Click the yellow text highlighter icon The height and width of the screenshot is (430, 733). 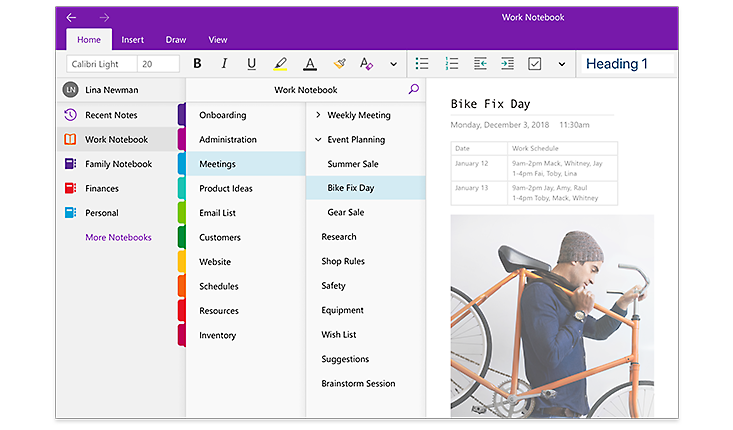(280, 64)
